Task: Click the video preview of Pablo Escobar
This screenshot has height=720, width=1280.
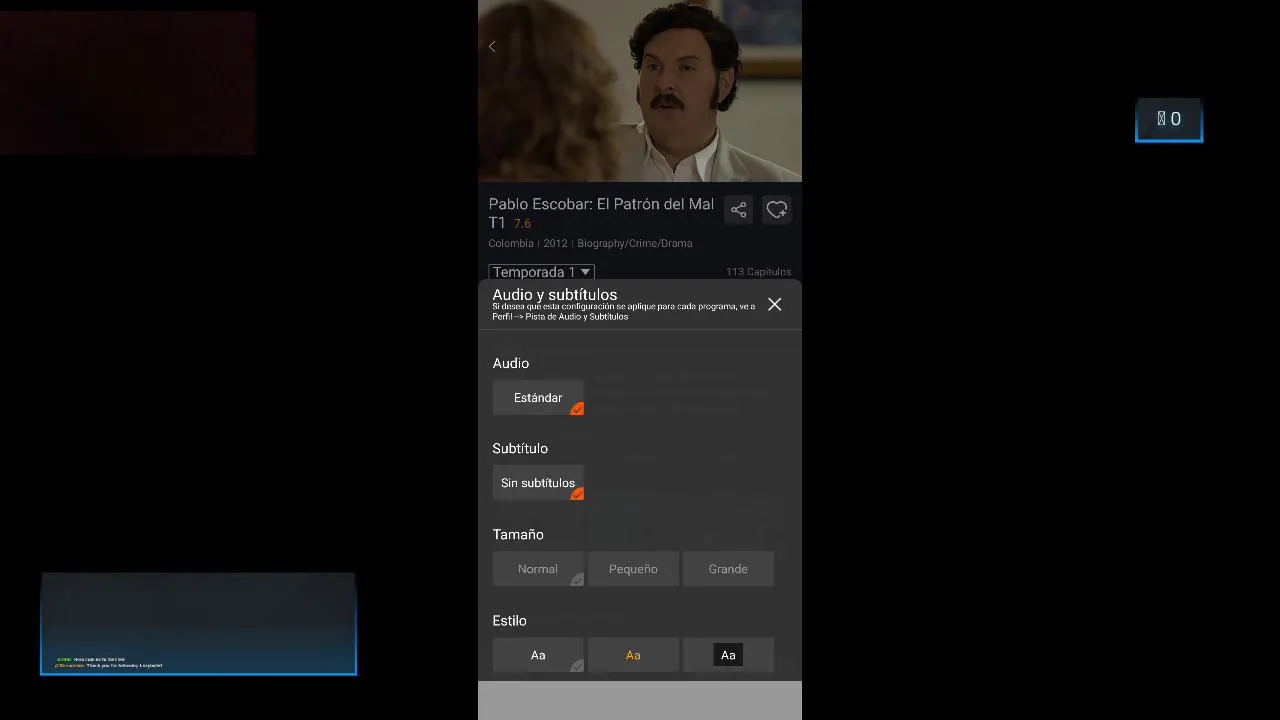Action: (x=640, y=91)
